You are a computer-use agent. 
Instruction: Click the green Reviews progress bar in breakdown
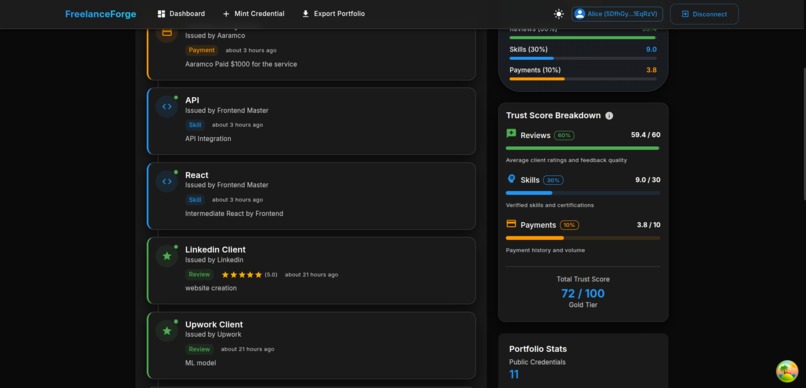[583, 148]
